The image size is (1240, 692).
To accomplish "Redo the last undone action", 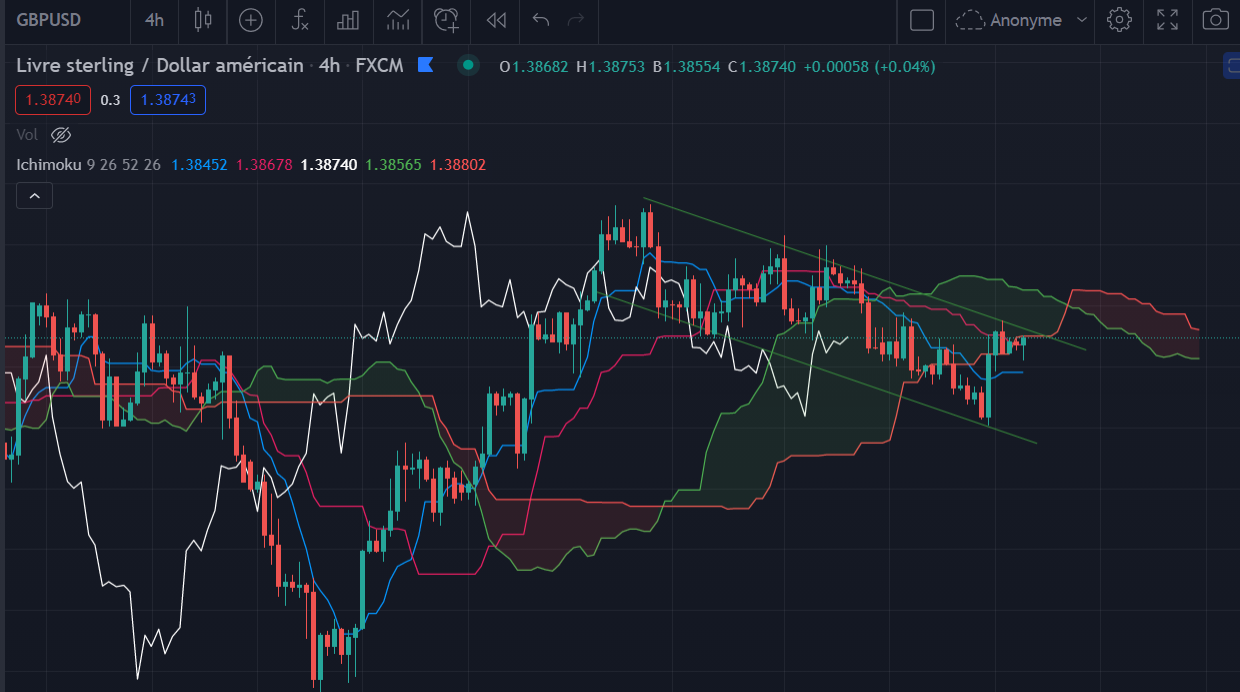I will click(575, 20).
